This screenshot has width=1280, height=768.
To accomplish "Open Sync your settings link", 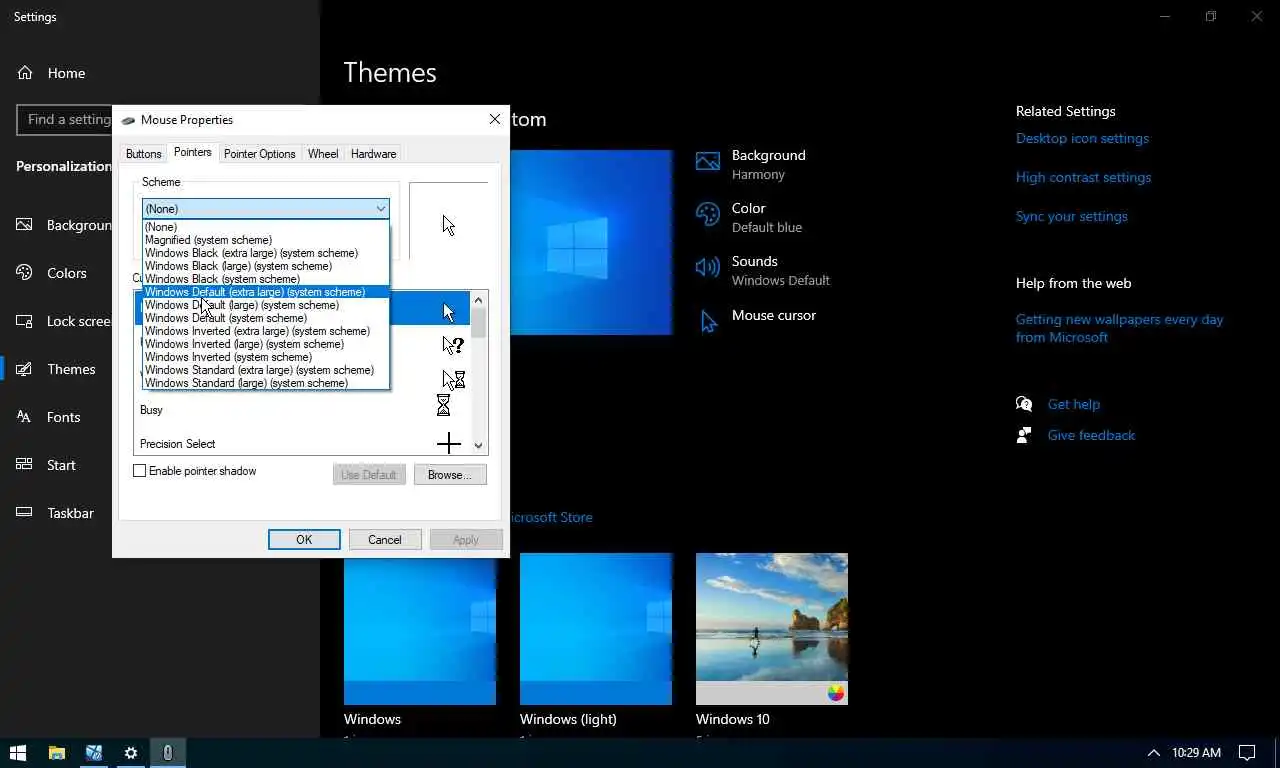I will [x=1071, y=216].
